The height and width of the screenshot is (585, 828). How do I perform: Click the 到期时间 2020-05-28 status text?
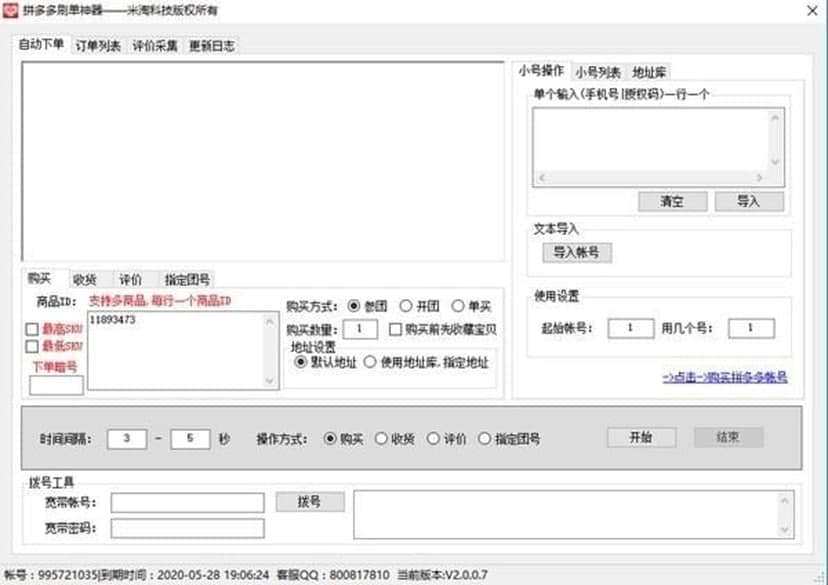[185, 575]
